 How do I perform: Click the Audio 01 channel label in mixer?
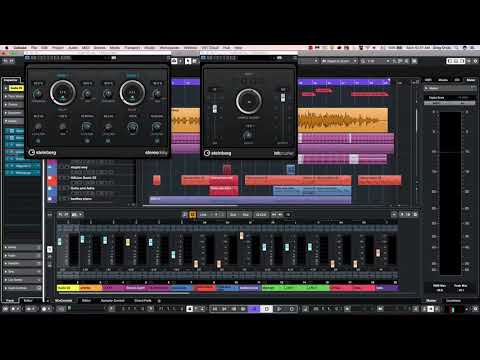pyautogui.click(x=68, y=288)
